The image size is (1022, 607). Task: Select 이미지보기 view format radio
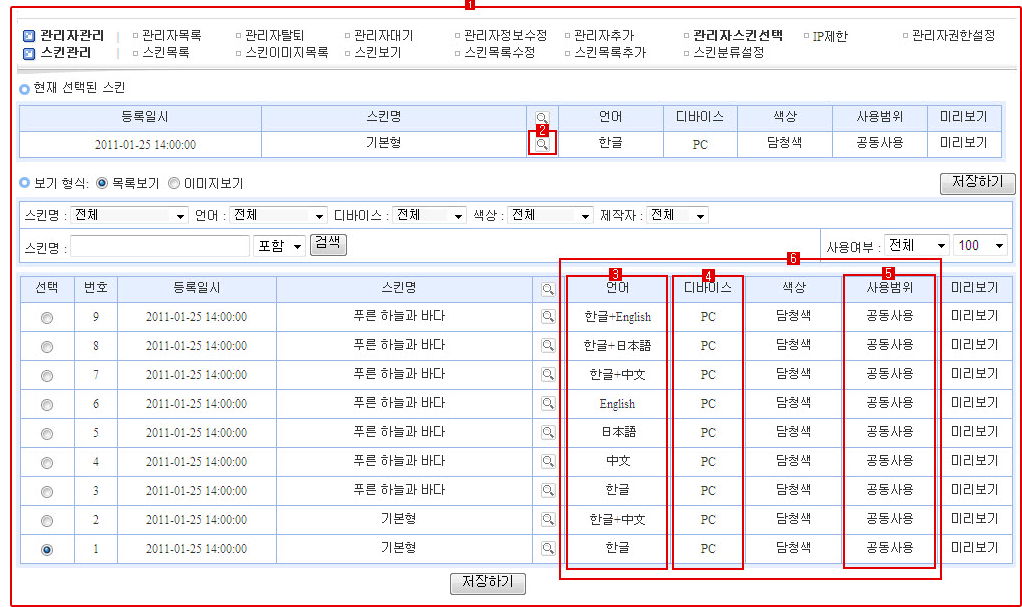(x=174, y=184)
